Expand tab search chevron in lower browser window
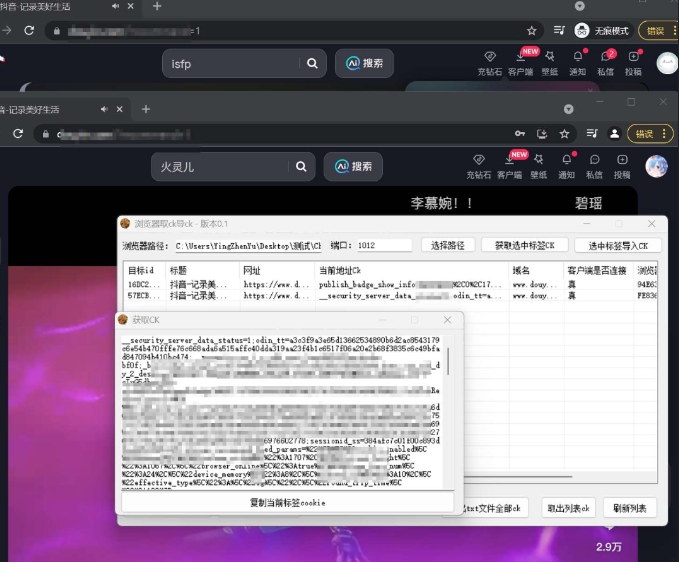 point(569,108)
